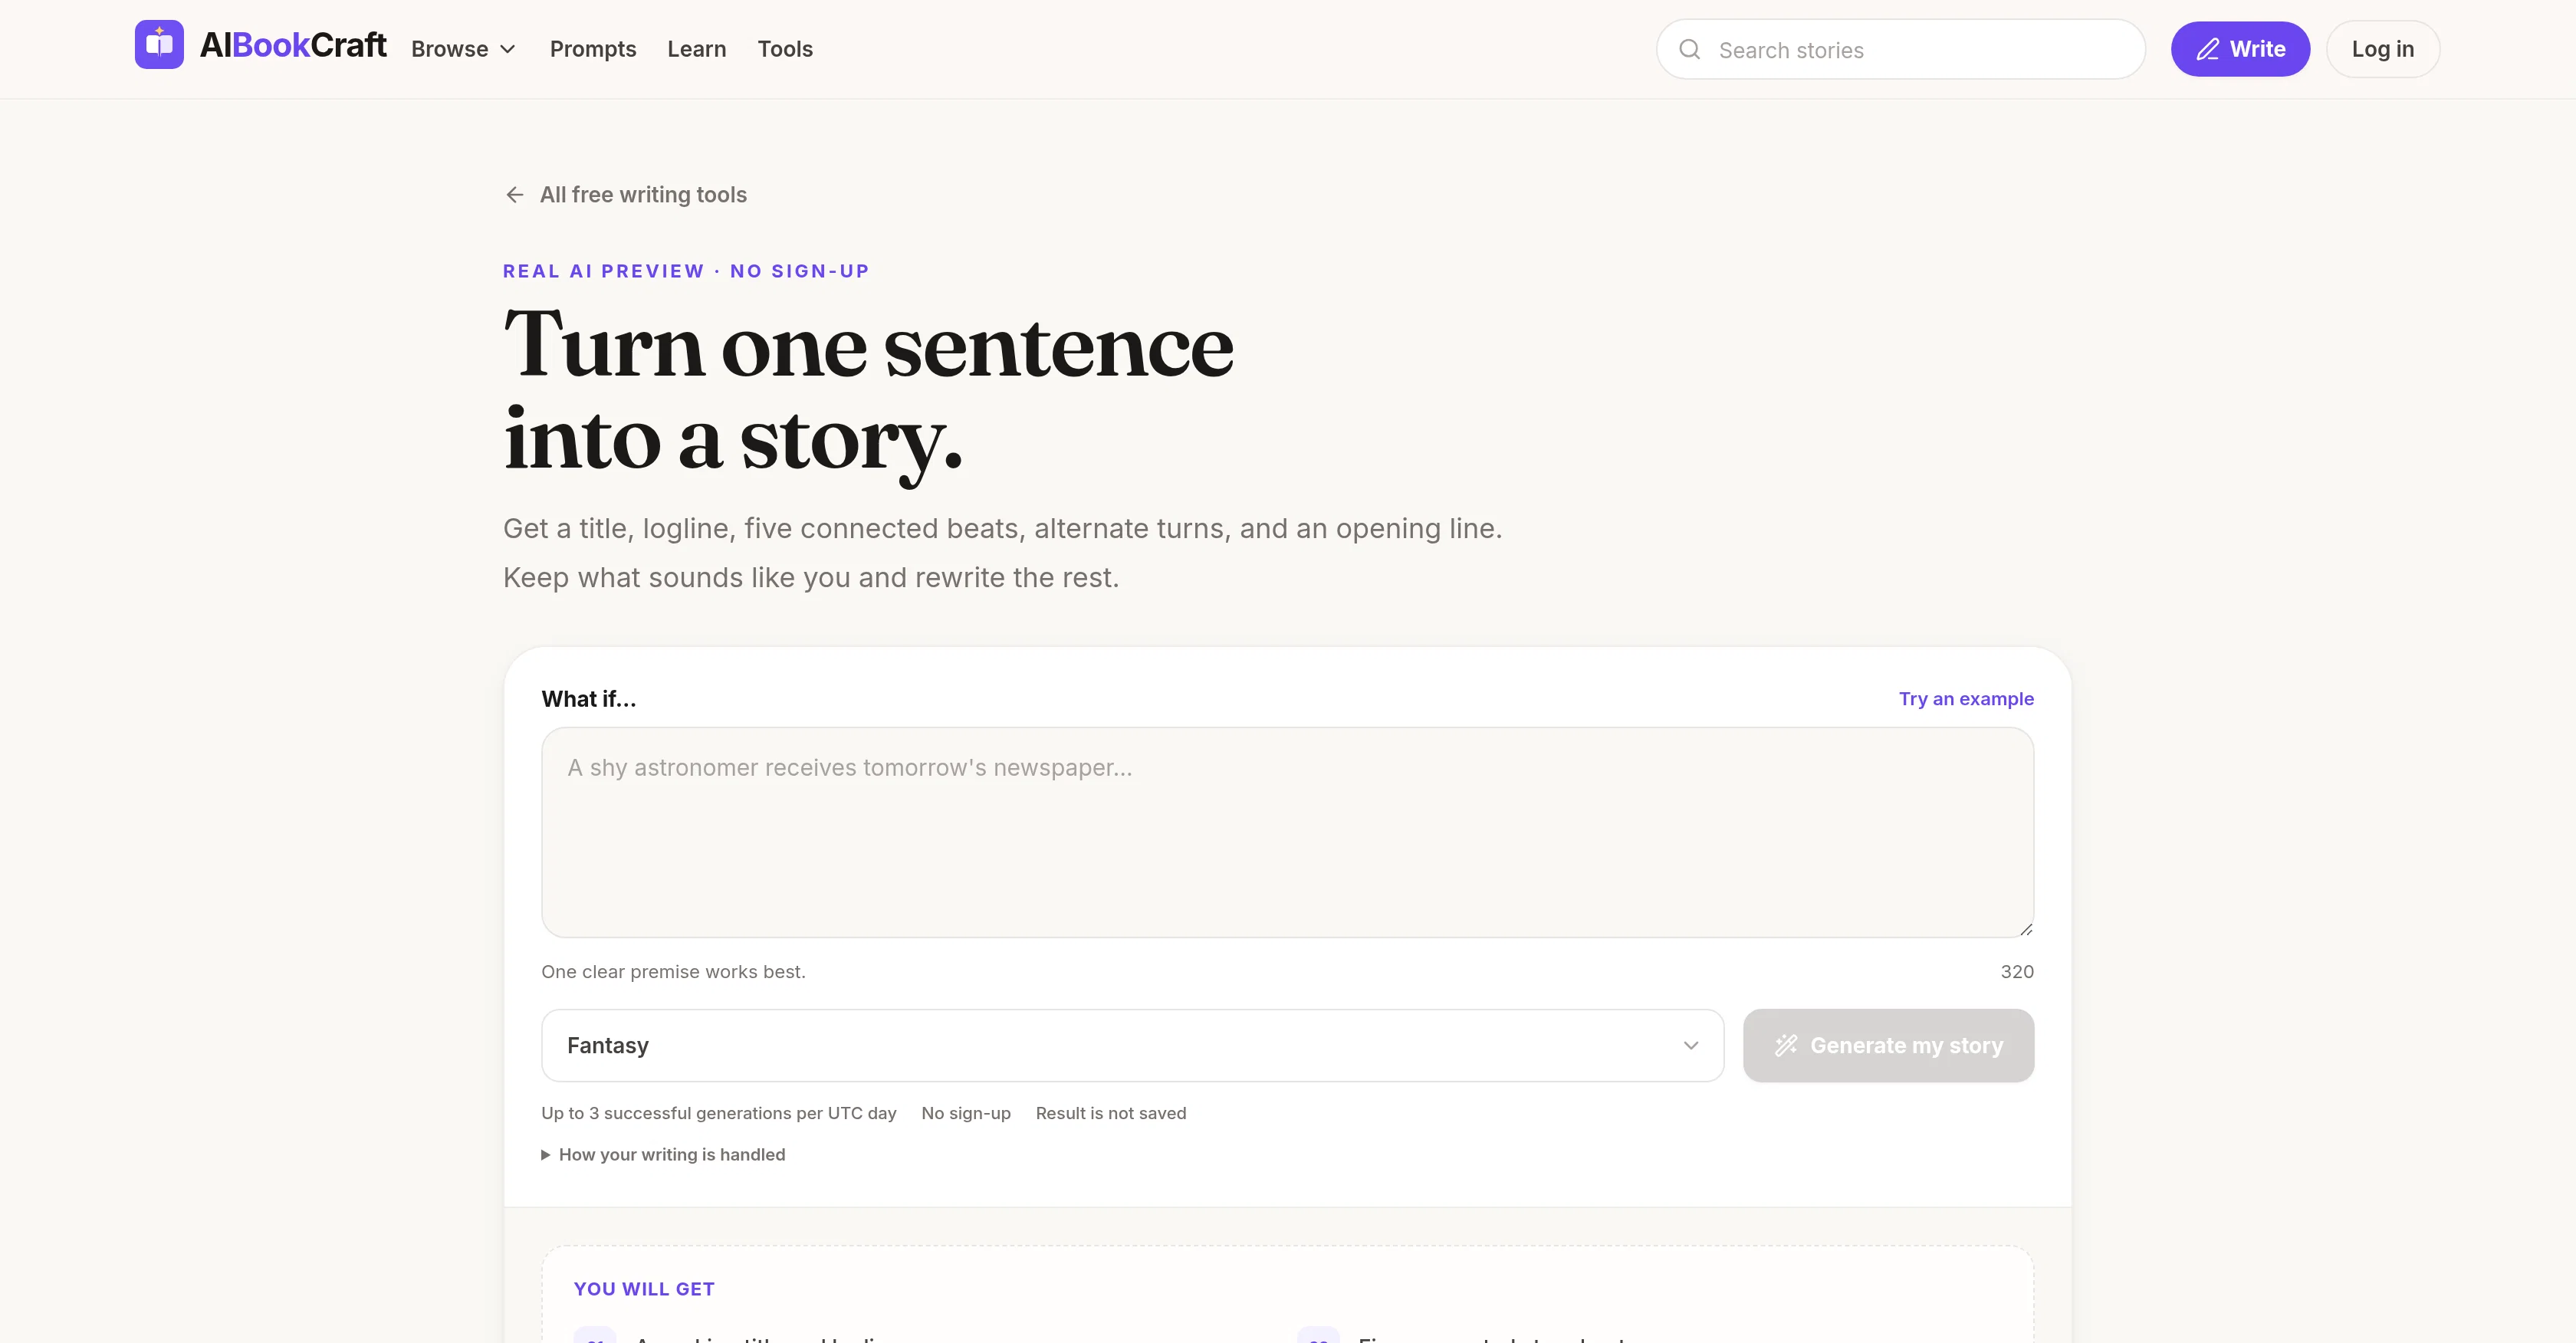
Task: Click the AIBookCraft brand name
Action: [x=293, y=45]
